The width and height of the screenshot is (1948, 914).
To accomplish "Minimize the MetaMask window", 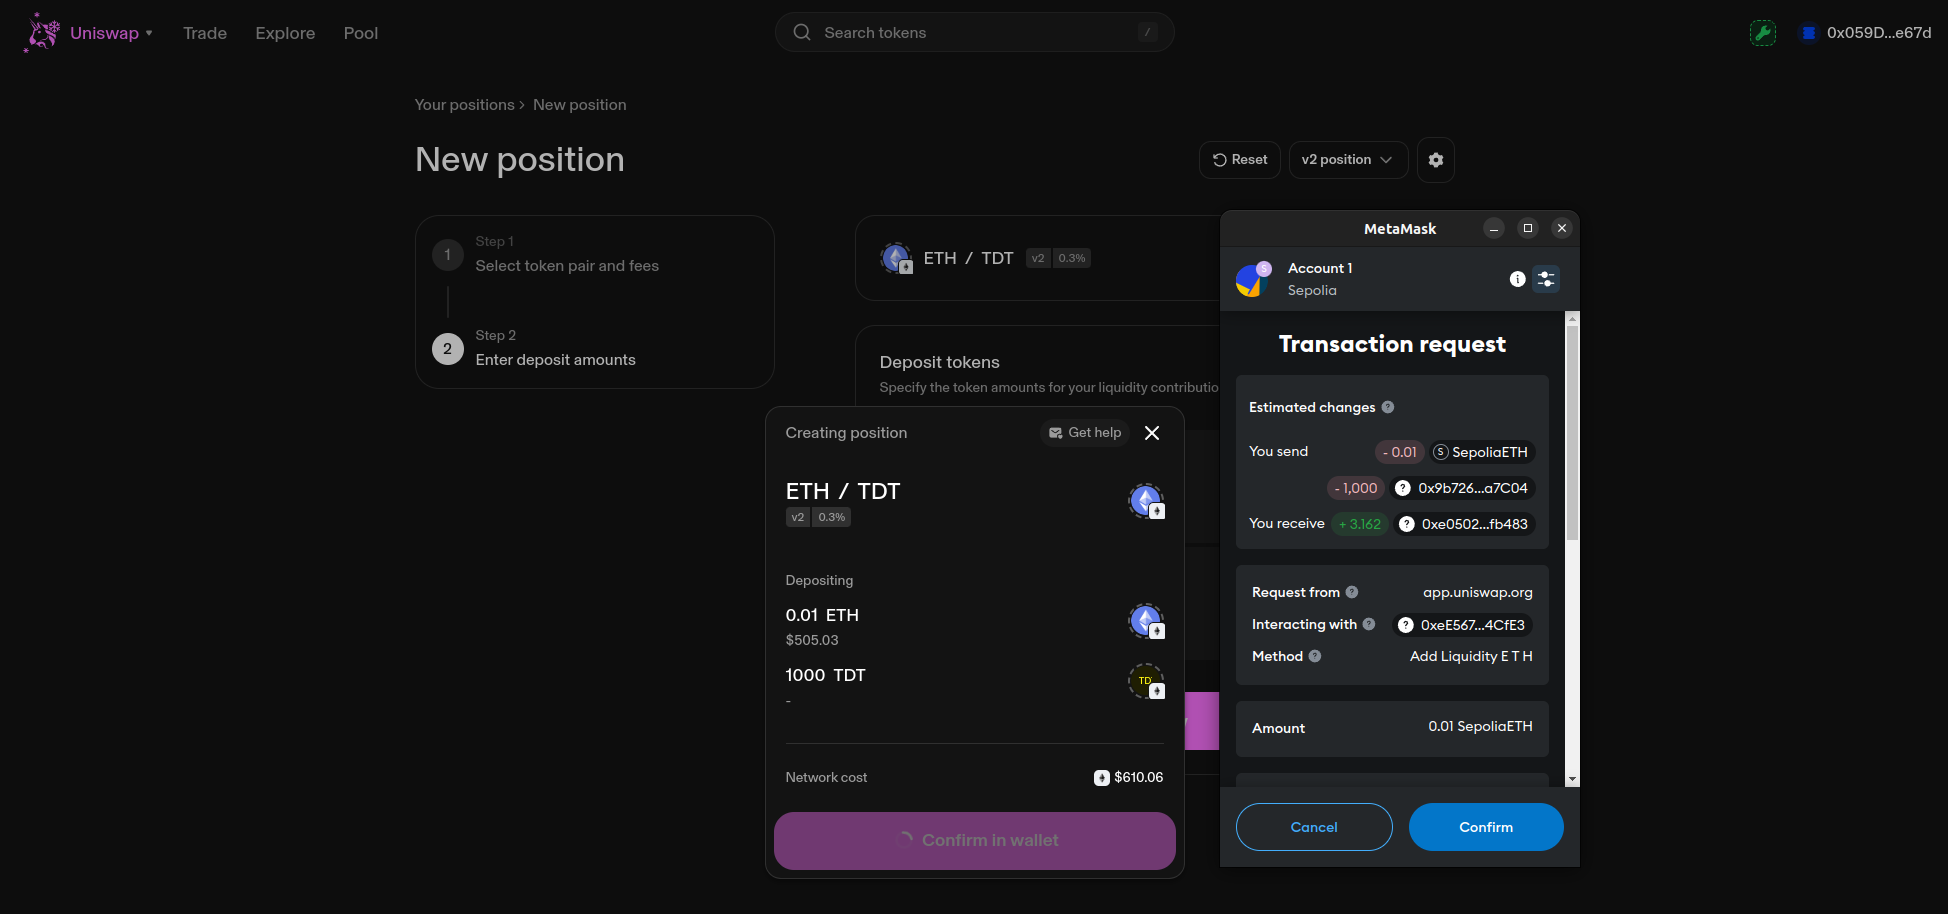I will tap(1494, 228).
